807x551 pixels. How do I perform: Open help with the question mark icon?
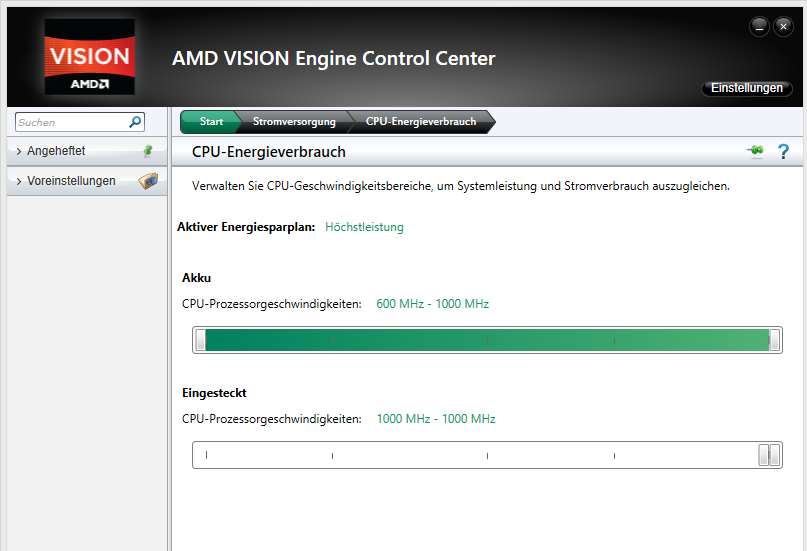pos(783,151)
